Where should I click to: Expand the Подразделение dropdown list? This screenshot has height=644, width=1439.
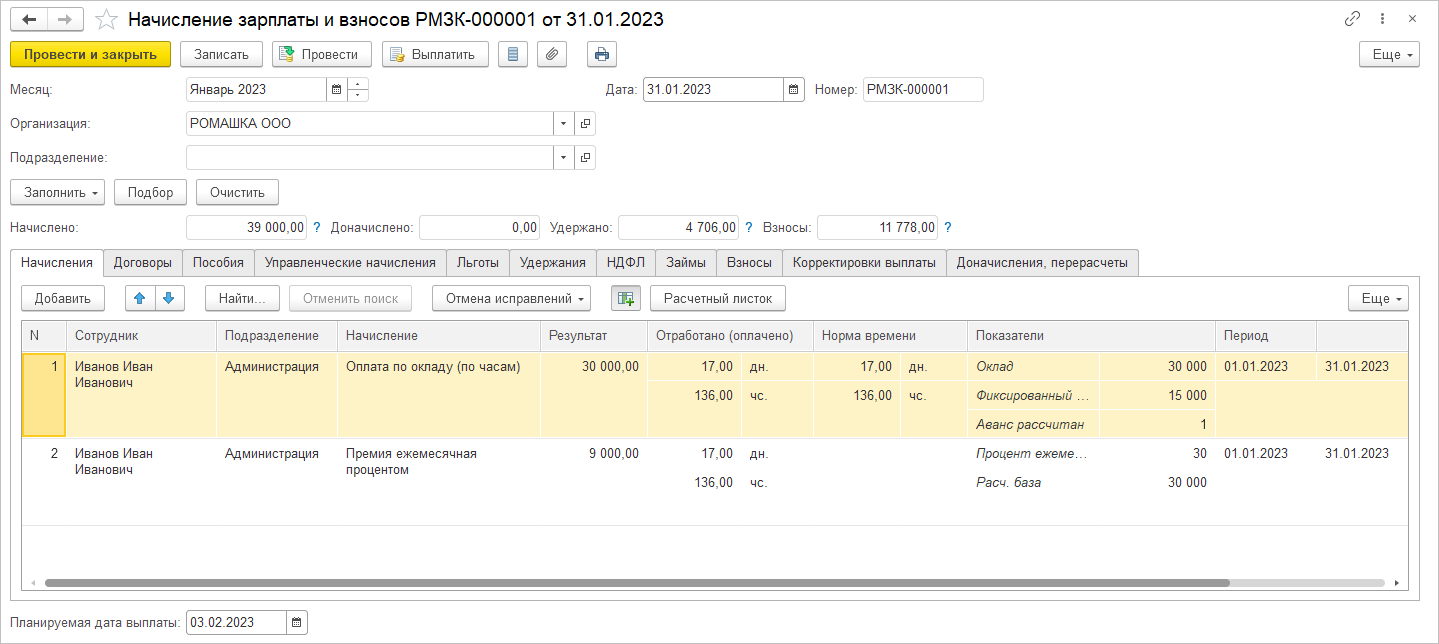pyautogui.click(x=563, y=158)
